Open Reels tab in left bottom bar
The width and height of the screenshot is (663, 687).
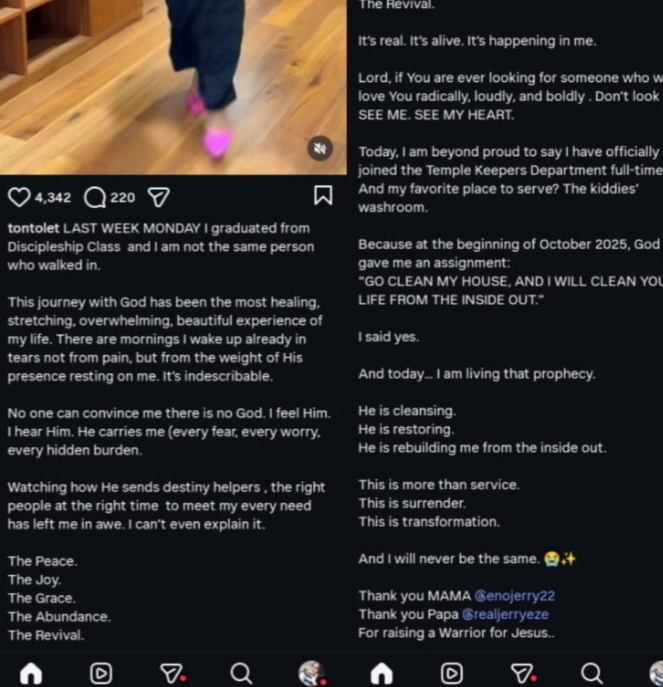101,673
